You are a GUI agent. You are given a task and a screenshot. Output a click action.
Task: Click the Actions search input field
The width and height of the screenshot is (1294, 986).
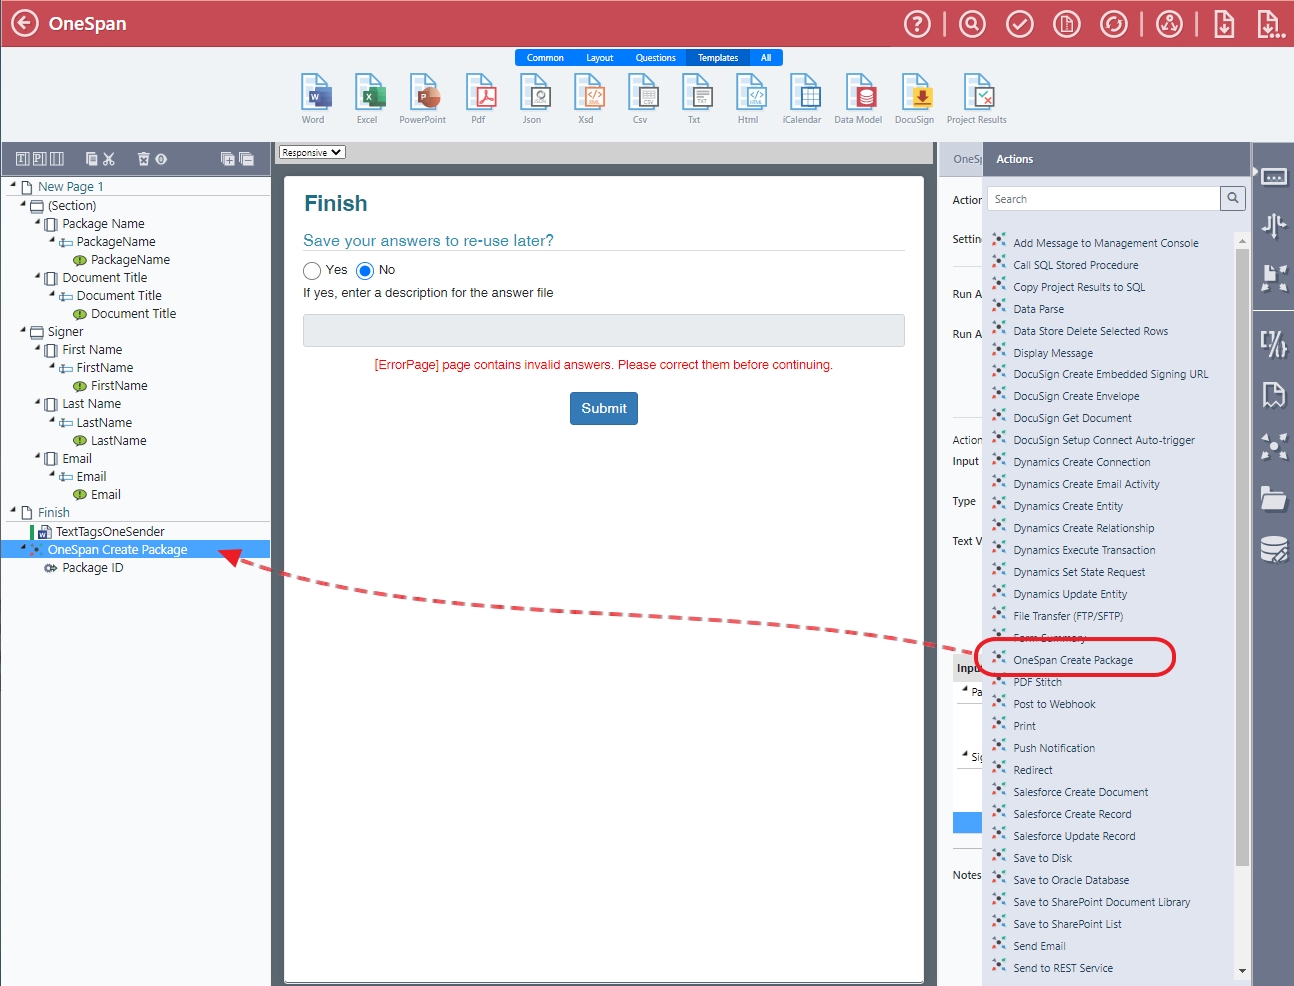click(1104, 199)
